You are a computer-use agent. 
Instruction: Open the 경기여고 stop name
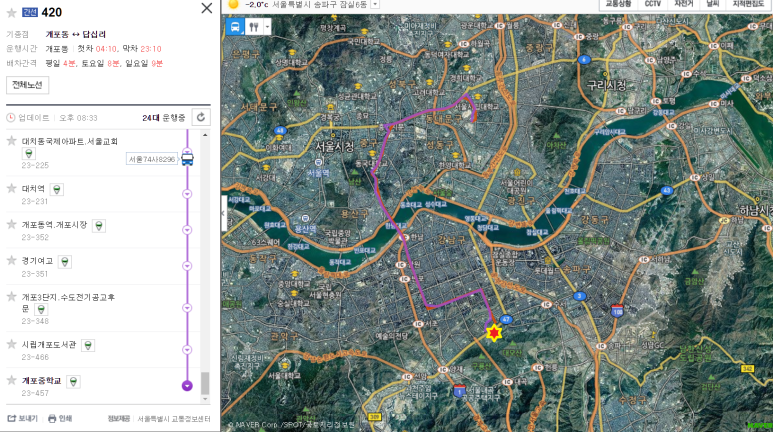tap(37, 261)
